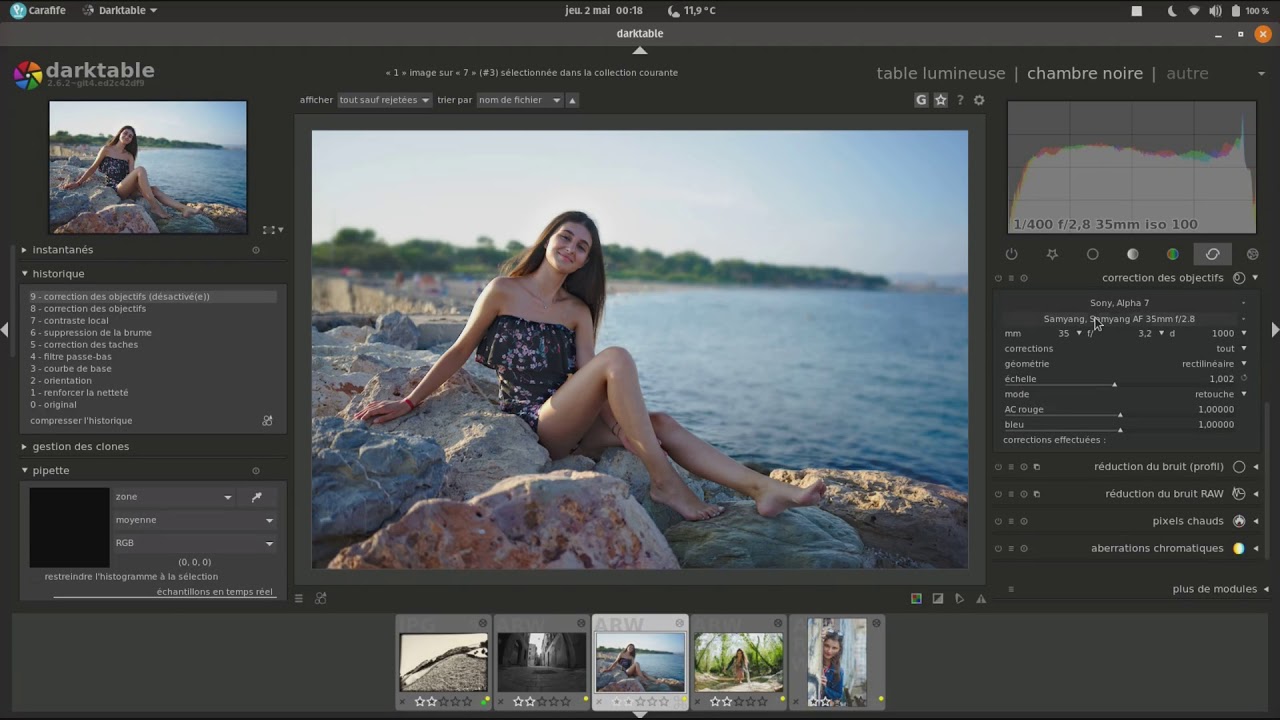Open pipette 'RGB' color space dropdown
This screenshot has width=1280, height=720.
click(194, 543)
